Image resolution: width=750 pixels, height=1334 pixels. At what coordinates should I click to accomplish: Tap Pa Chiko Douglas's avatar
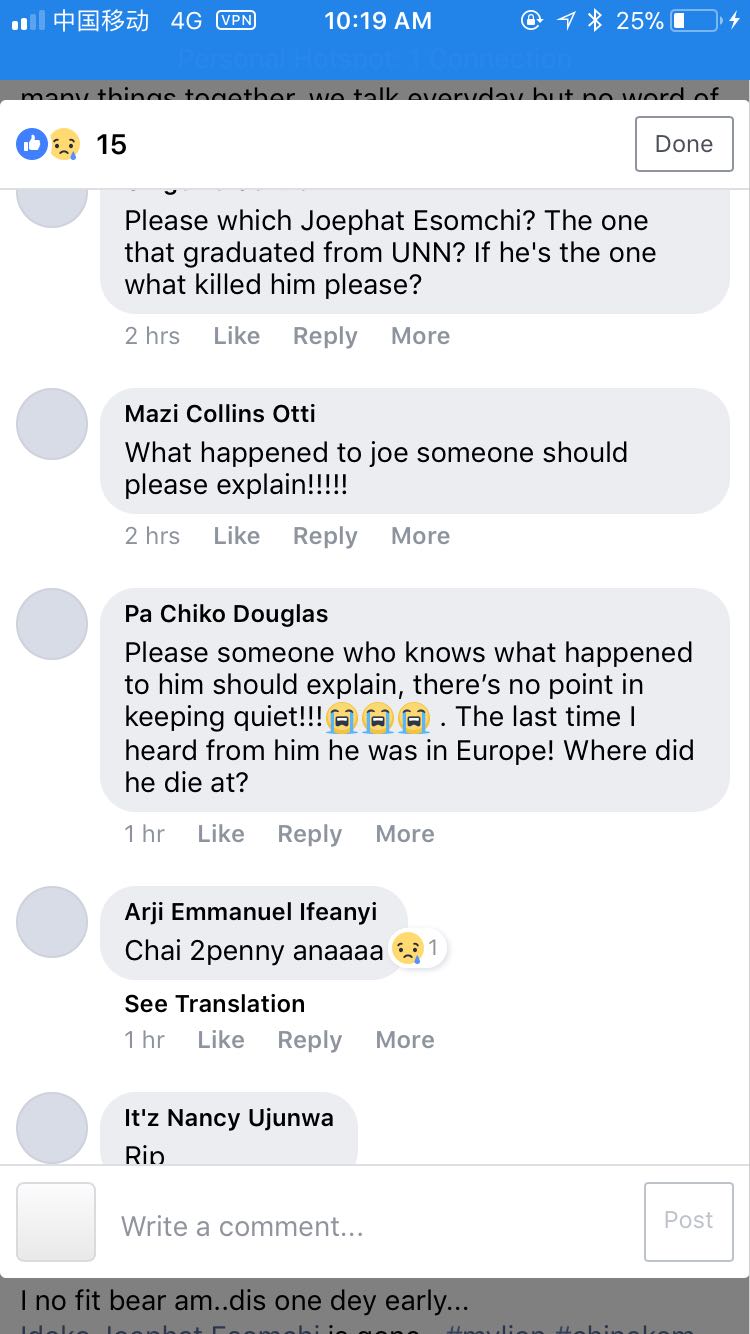52,624
